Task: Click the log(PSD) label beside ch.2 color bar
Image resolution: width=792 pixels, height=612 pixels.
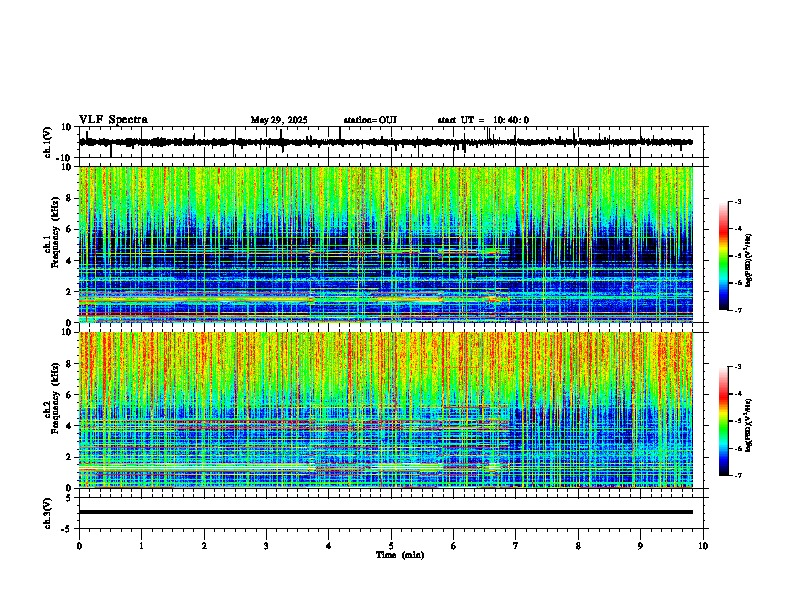Action: click(x=749, y=425)
